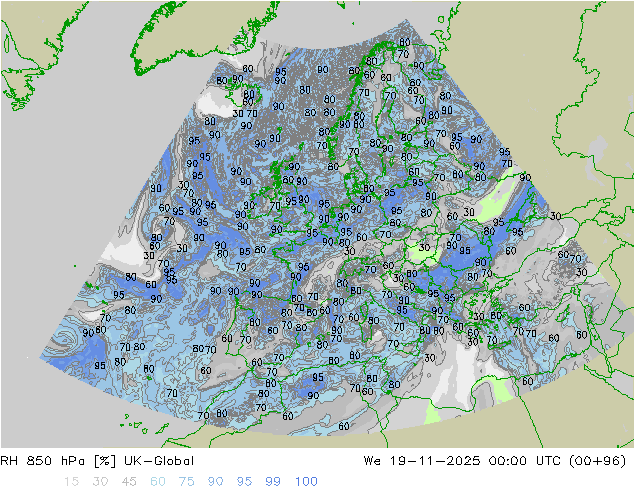This screenshot has width=634, height=490.
Task: Click the 'RH 850 hPa' title text
Action: pos(43,461)
